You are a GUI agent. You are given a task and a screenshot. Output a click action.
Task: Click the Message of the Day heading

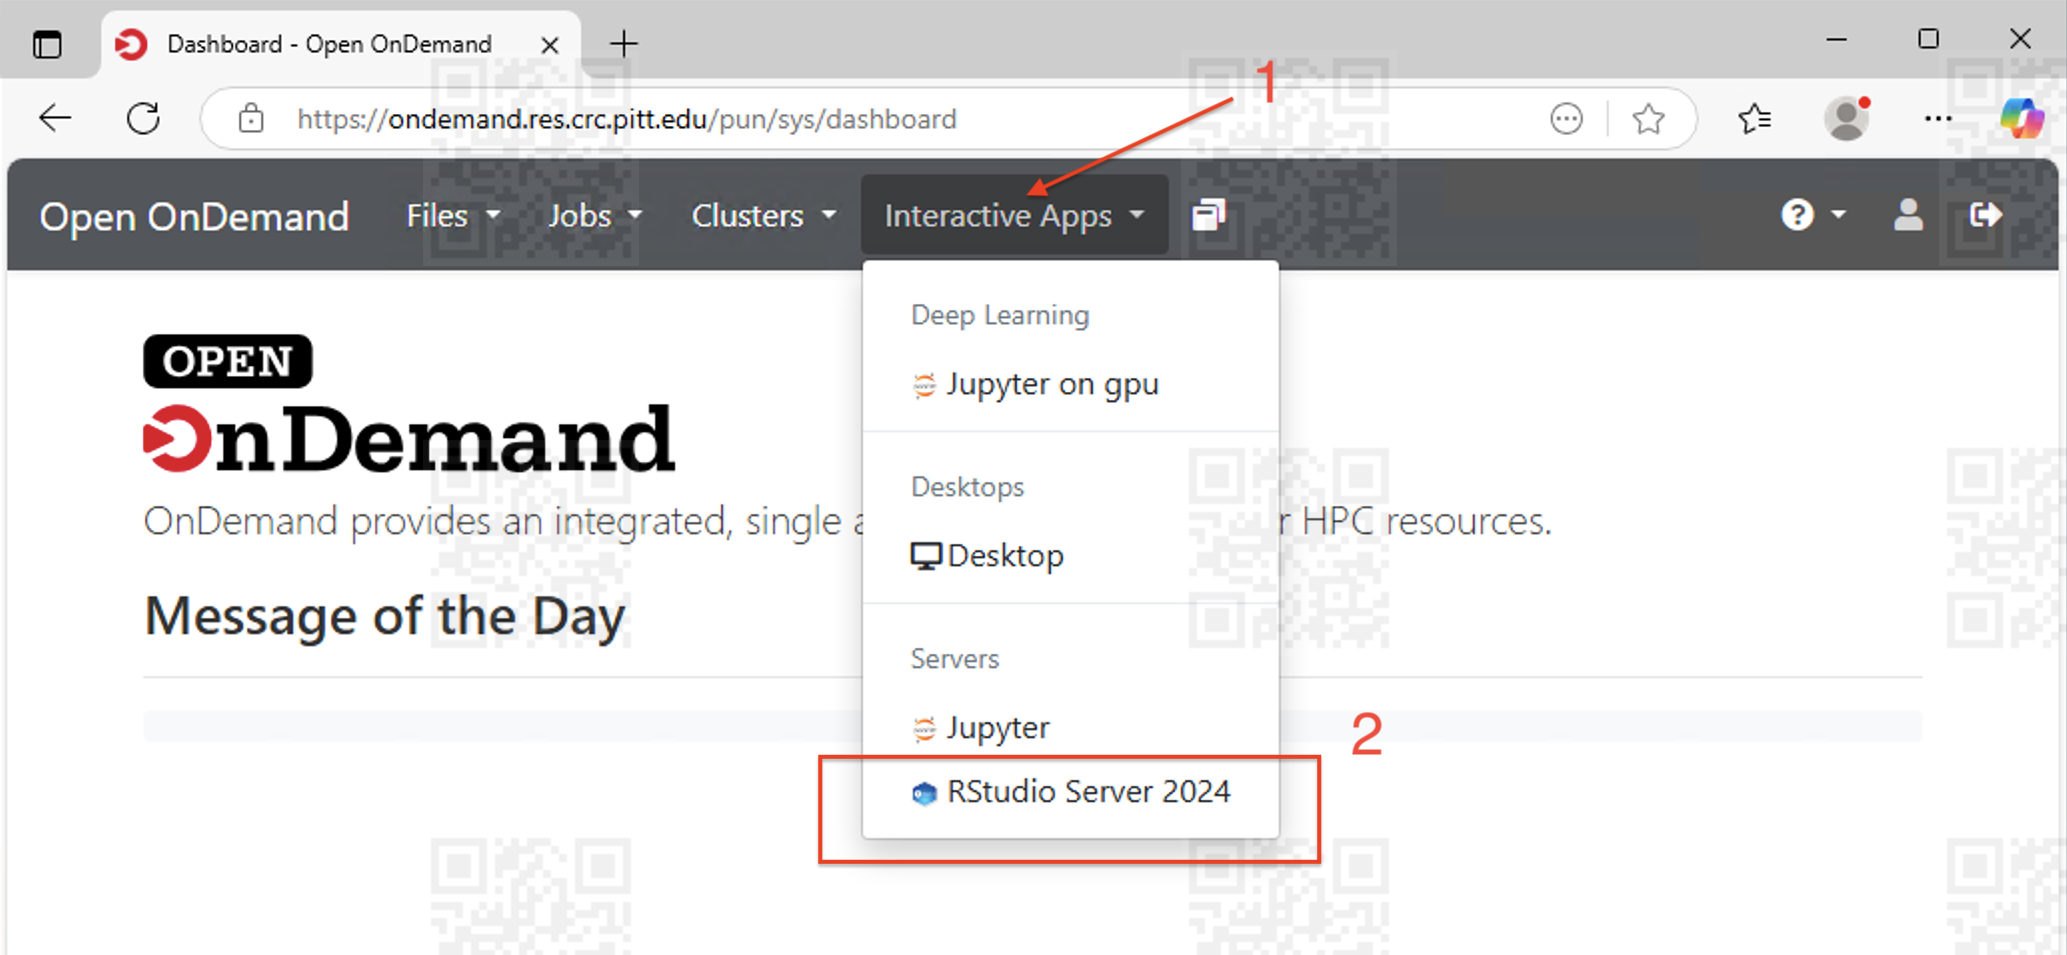pos(385,616)
